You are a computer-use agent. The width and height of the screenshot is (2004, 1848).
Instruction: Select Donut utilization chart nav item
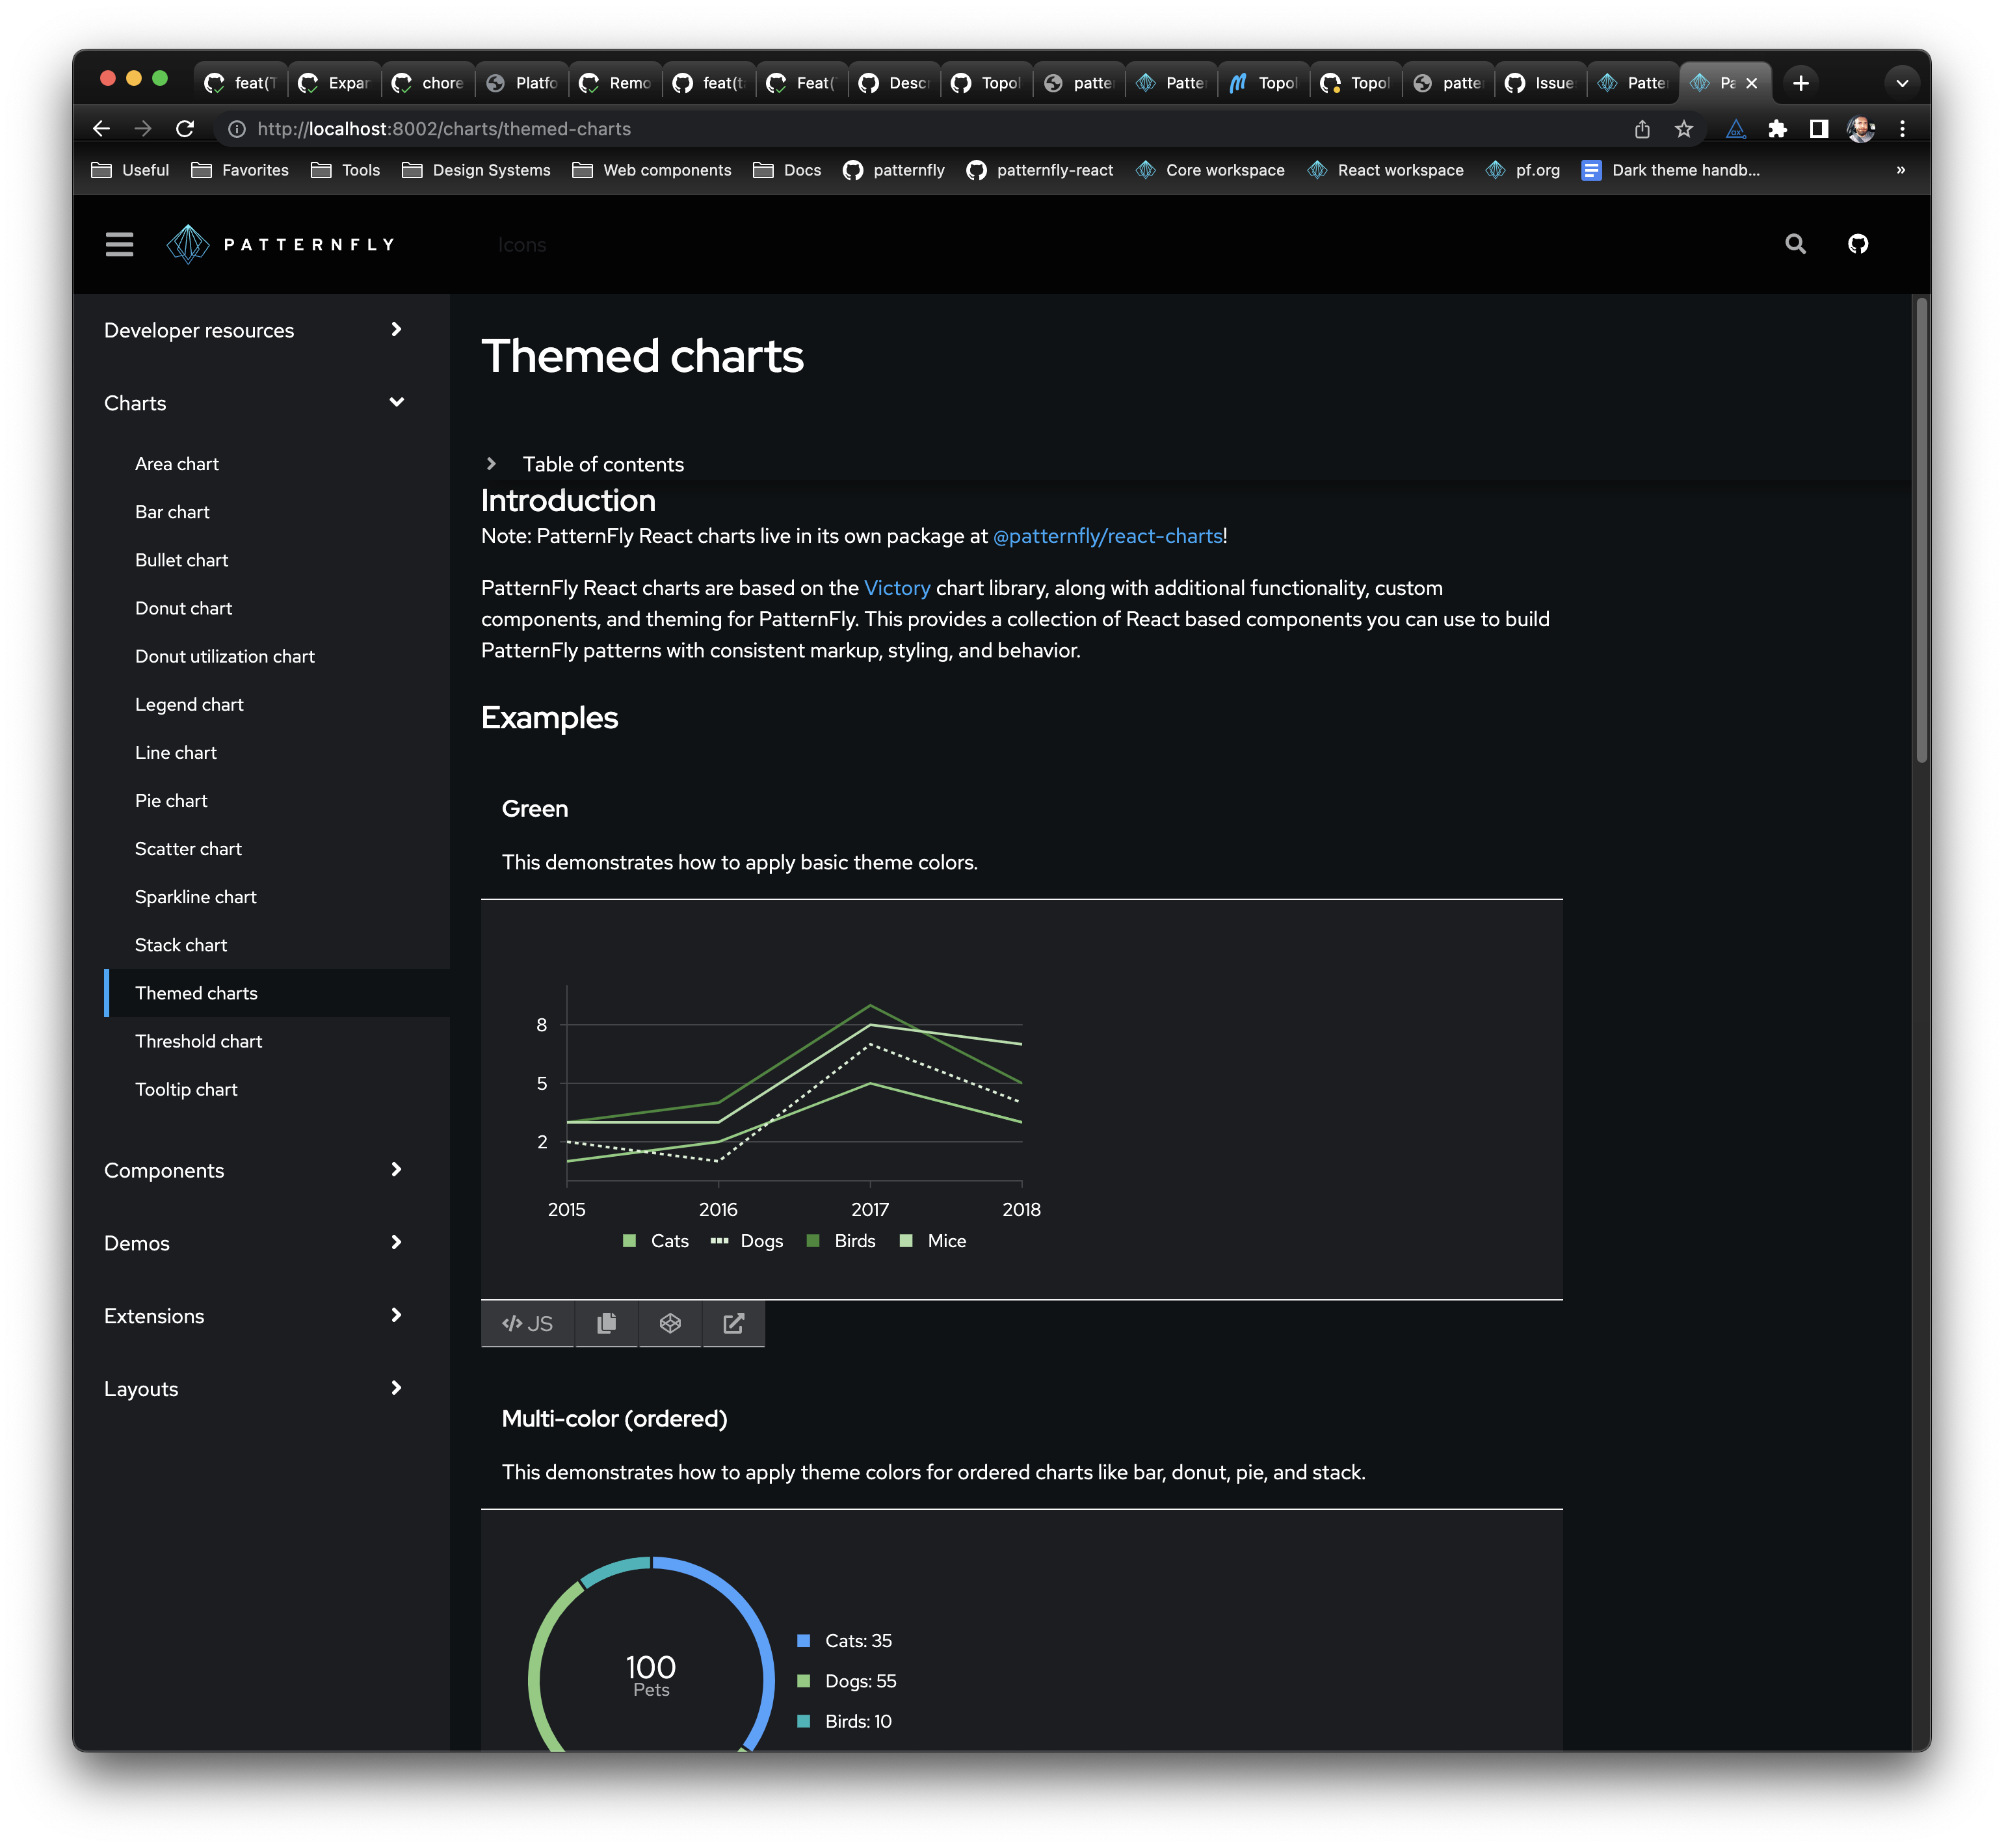224,656
